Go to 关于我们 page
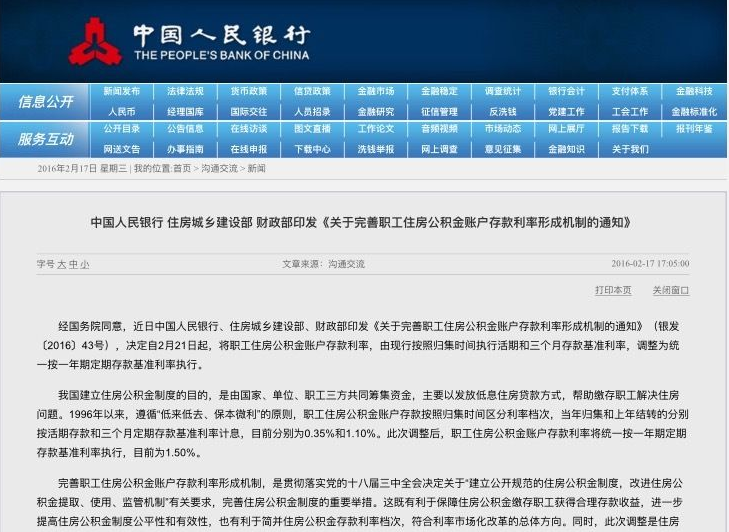This screenshot has height=532, width=729. [x=630, y=149]
